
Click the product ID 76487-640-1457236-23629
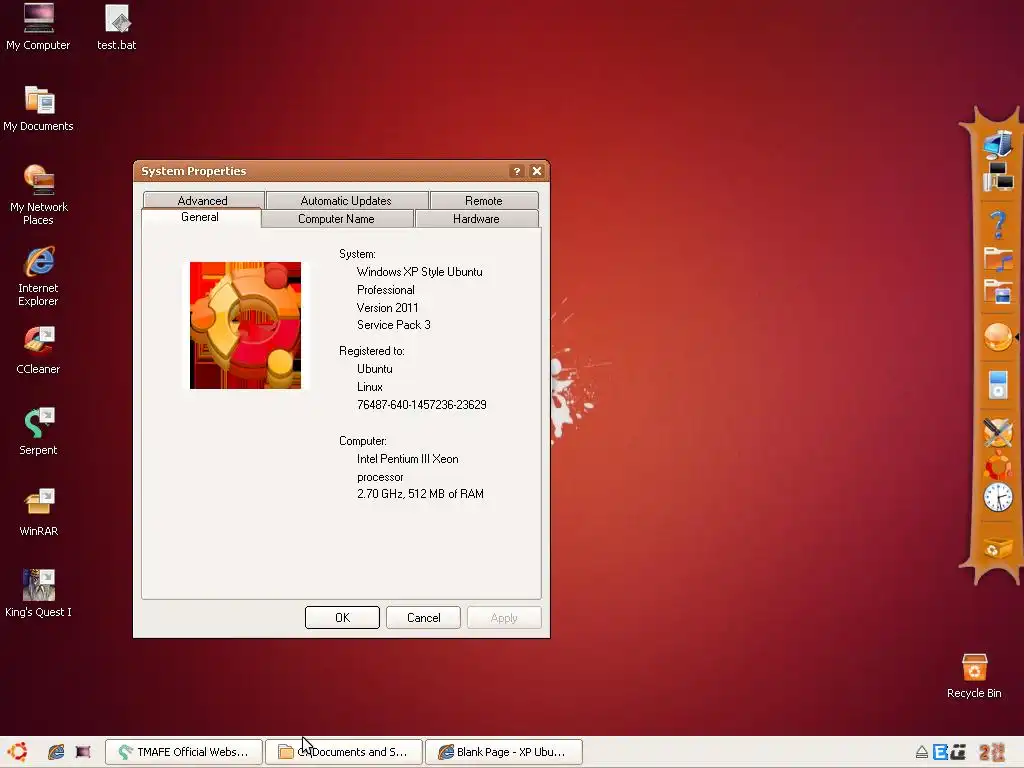[422, 405]
